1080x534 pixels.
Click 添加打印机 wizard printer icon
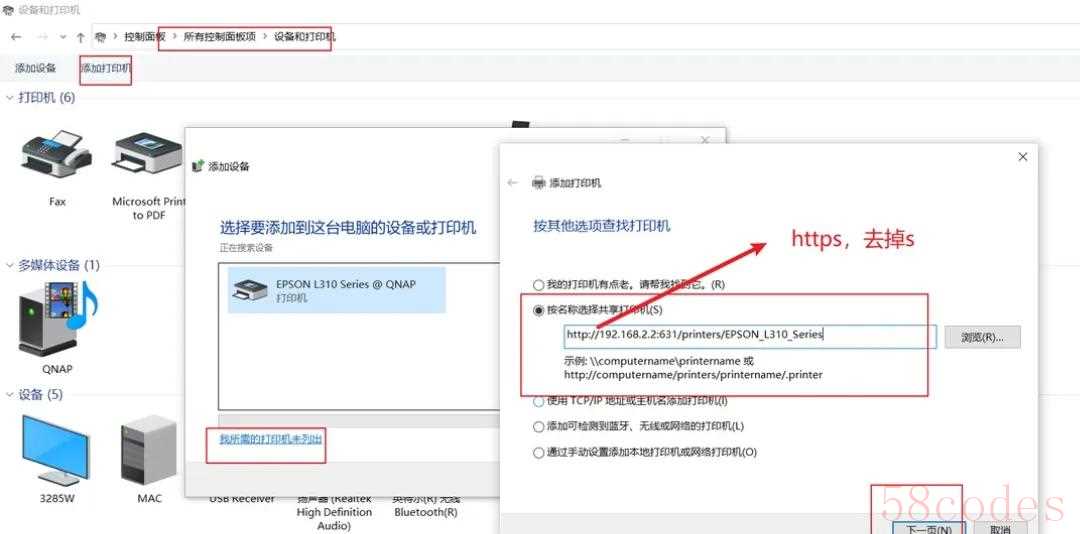(539, 183)
